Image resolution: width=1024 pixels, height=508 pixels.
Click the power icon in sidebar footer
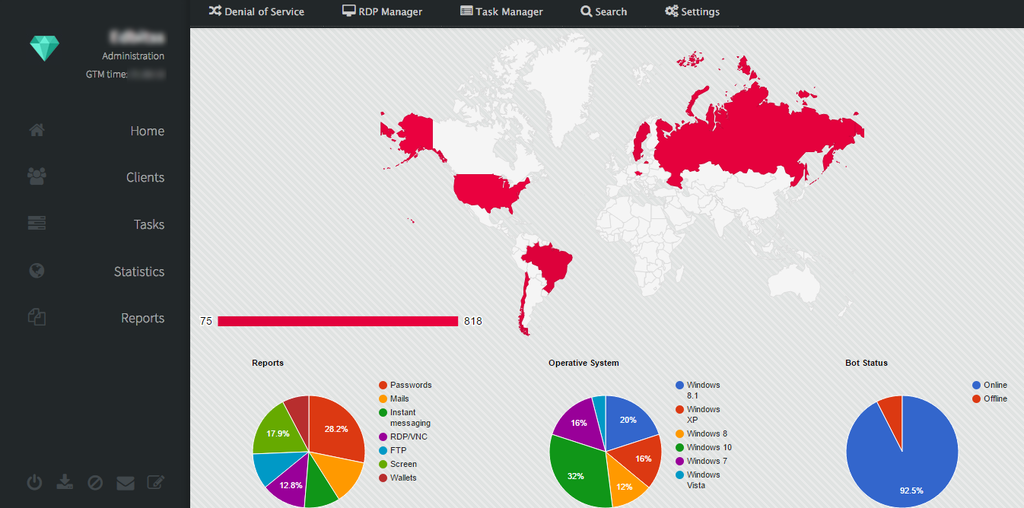pos(34,483)
